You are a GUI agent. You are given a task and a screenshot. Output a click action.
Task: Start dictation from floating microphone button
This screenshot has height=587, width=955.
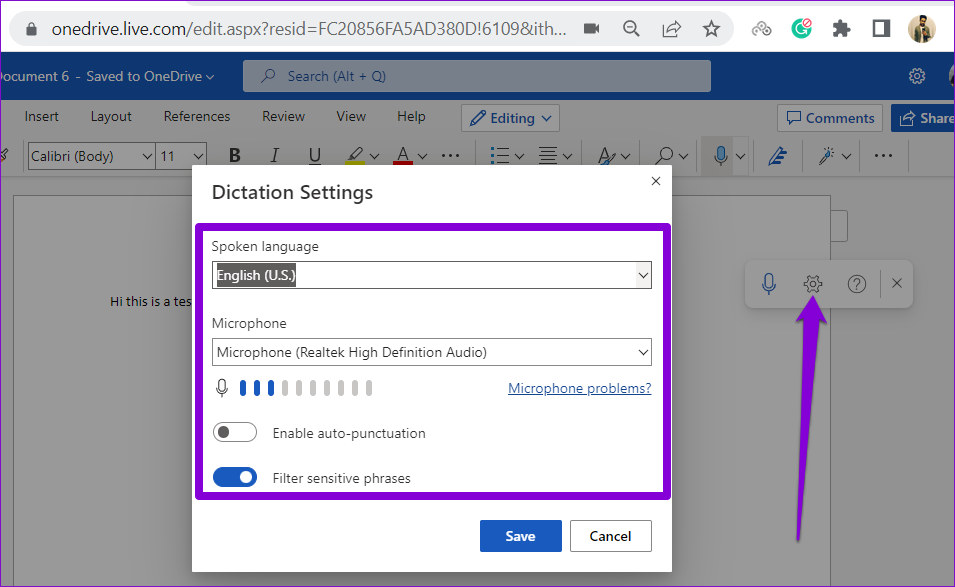coord(769,284)
